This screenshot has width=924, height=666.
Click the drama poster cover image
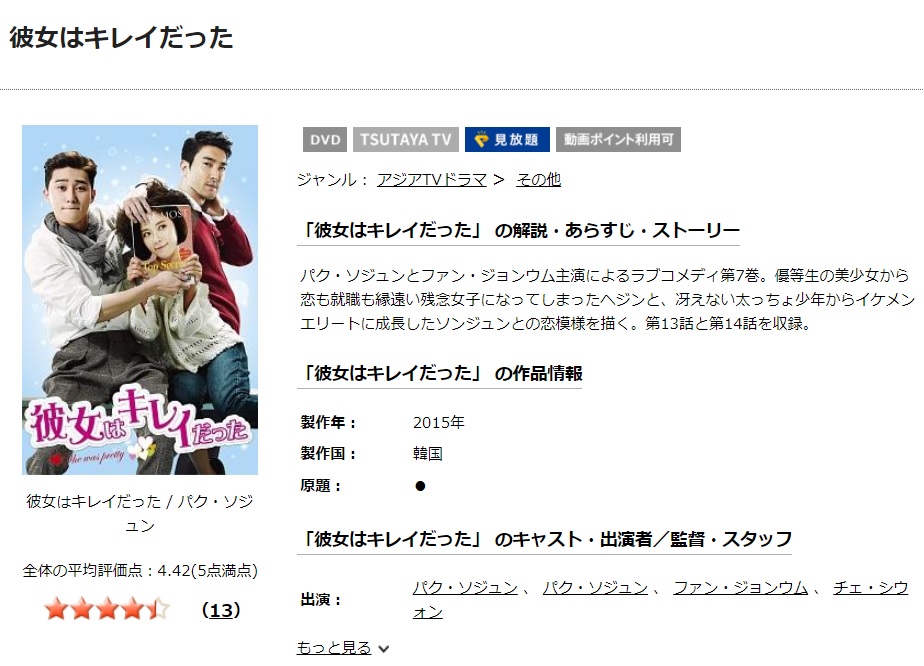pyautogui.click(x=140, y=300)
